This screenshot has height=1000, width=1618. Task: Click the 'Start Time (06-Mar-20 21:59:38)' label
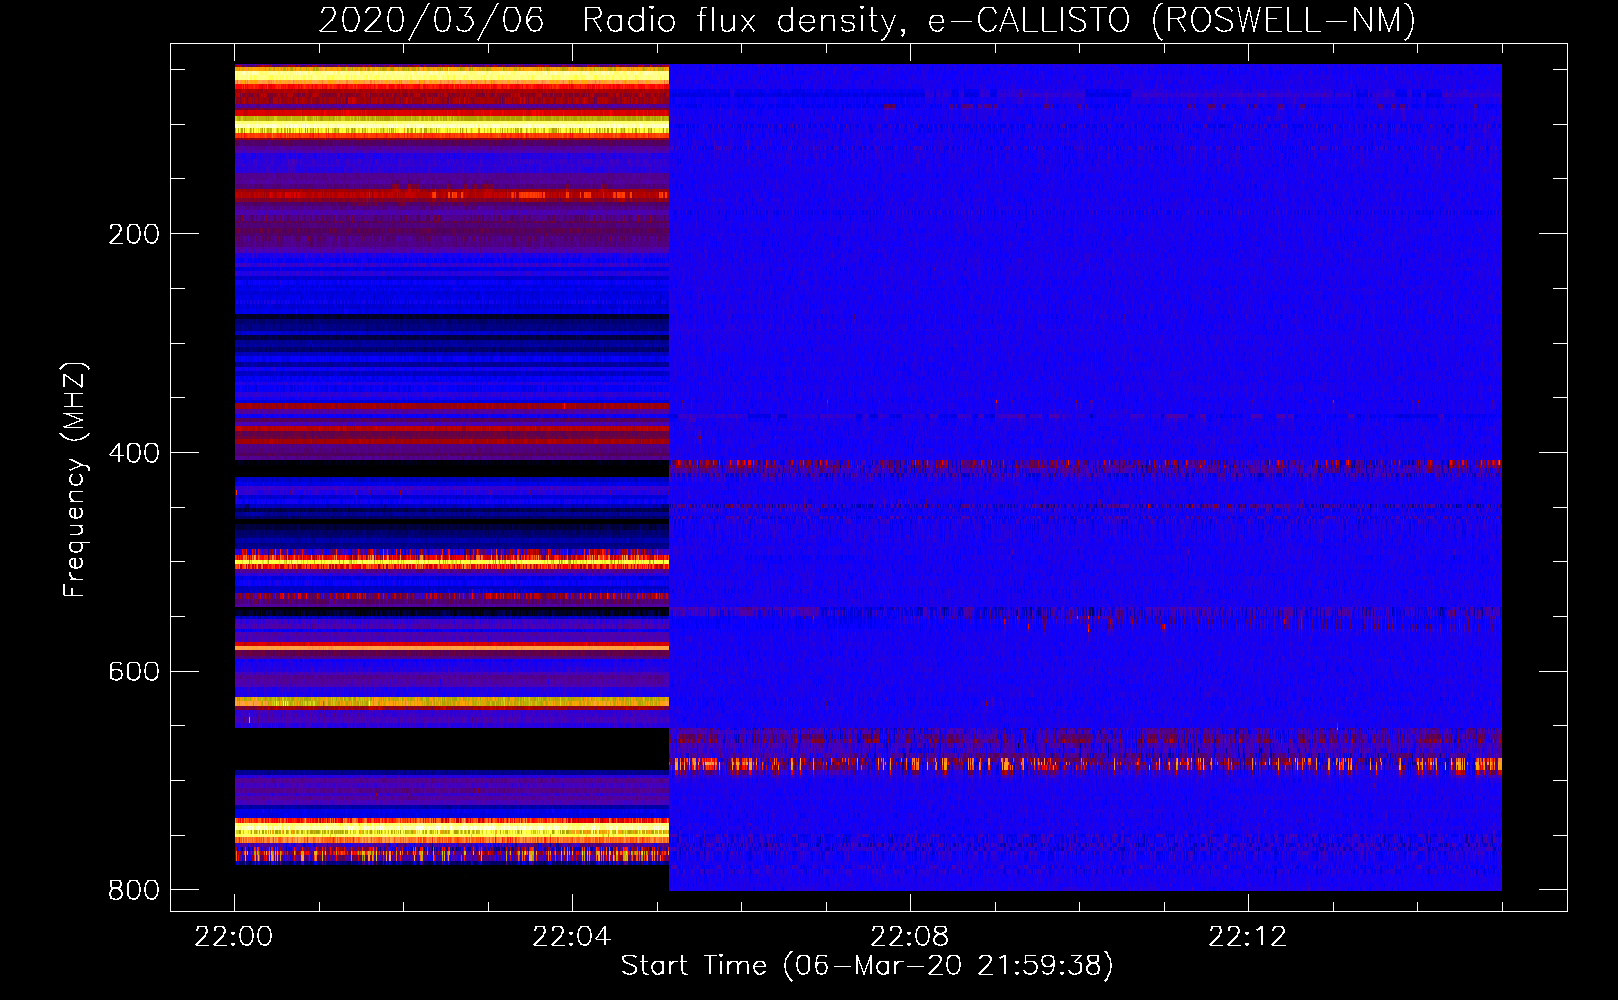(867, 966)
